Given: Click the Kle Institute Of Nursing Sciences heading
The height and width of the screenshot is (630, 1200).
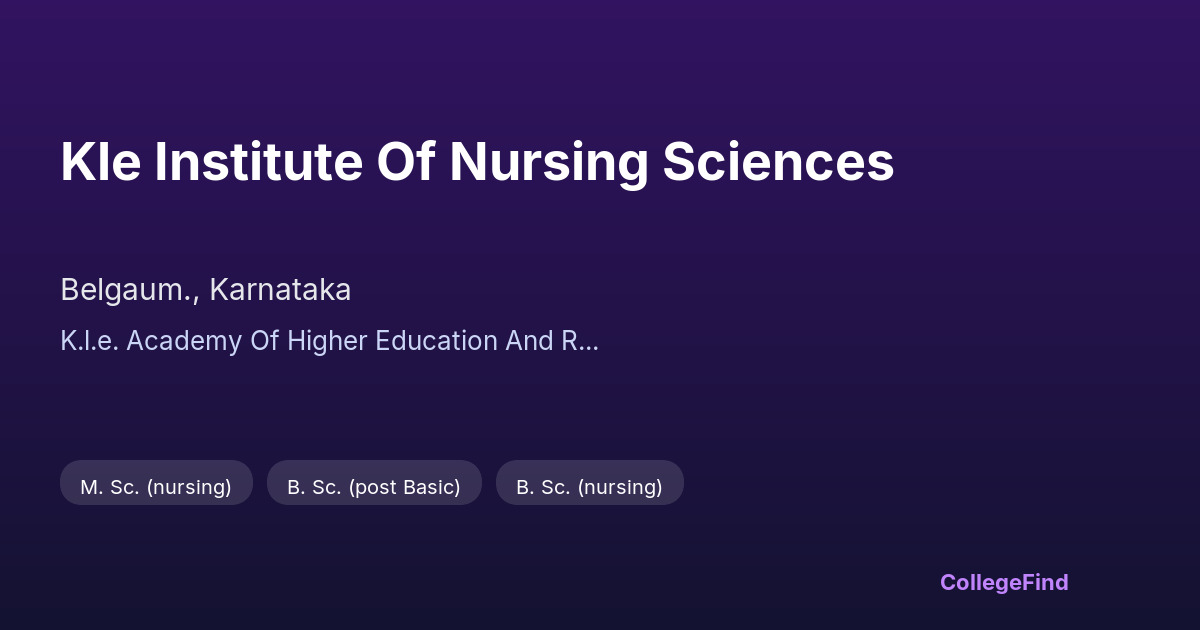Looking at the screenshot, I should (477, 162).
